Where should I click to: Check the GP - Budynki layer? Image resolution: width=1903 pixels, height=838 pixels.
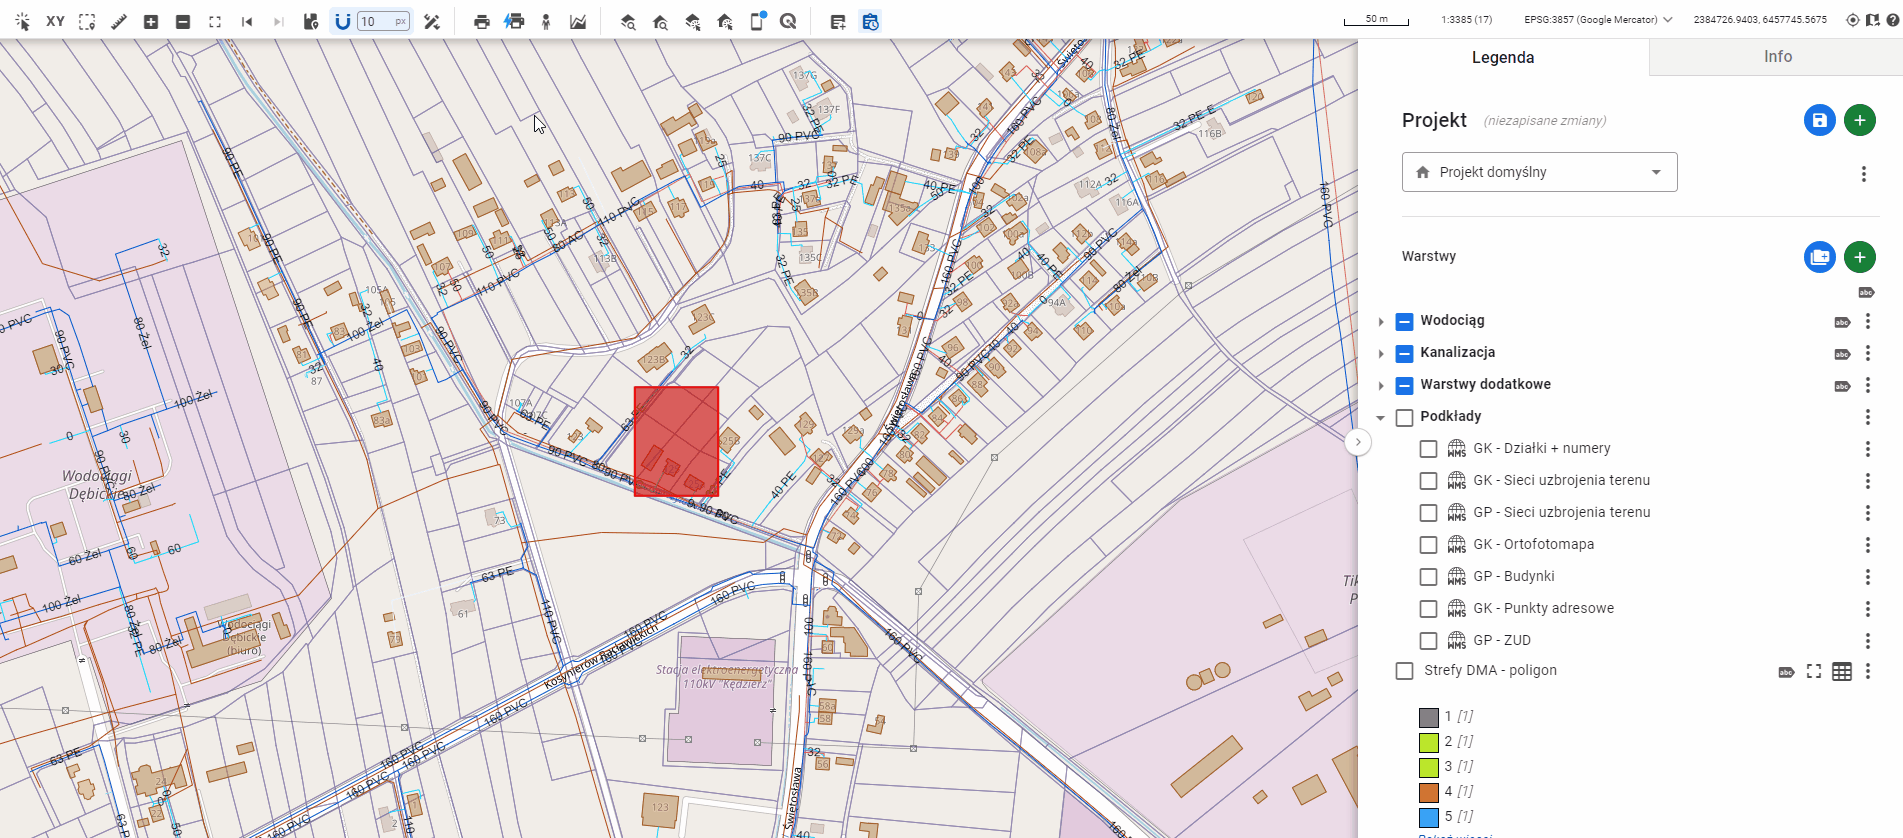[1428, 577]
